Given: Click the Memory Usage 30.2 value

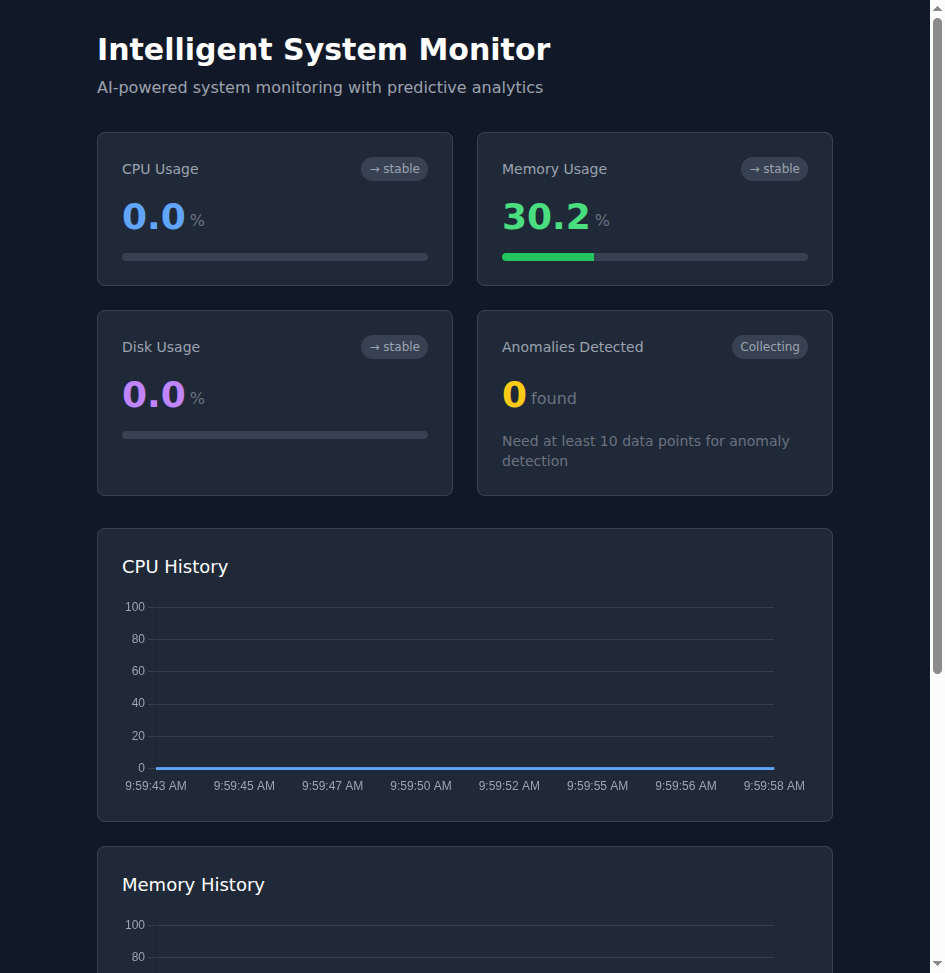Looking at the screenshot, I should pyautogui.click(x=545, y=216).
